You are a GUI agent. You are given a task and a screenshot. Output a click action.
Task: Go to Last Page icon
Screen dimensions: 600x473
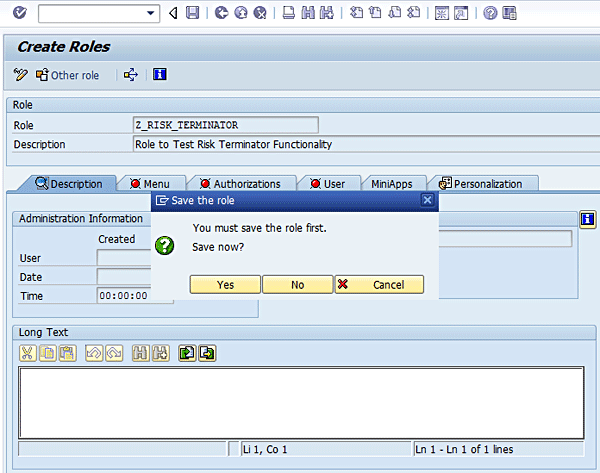click(414, 13)
